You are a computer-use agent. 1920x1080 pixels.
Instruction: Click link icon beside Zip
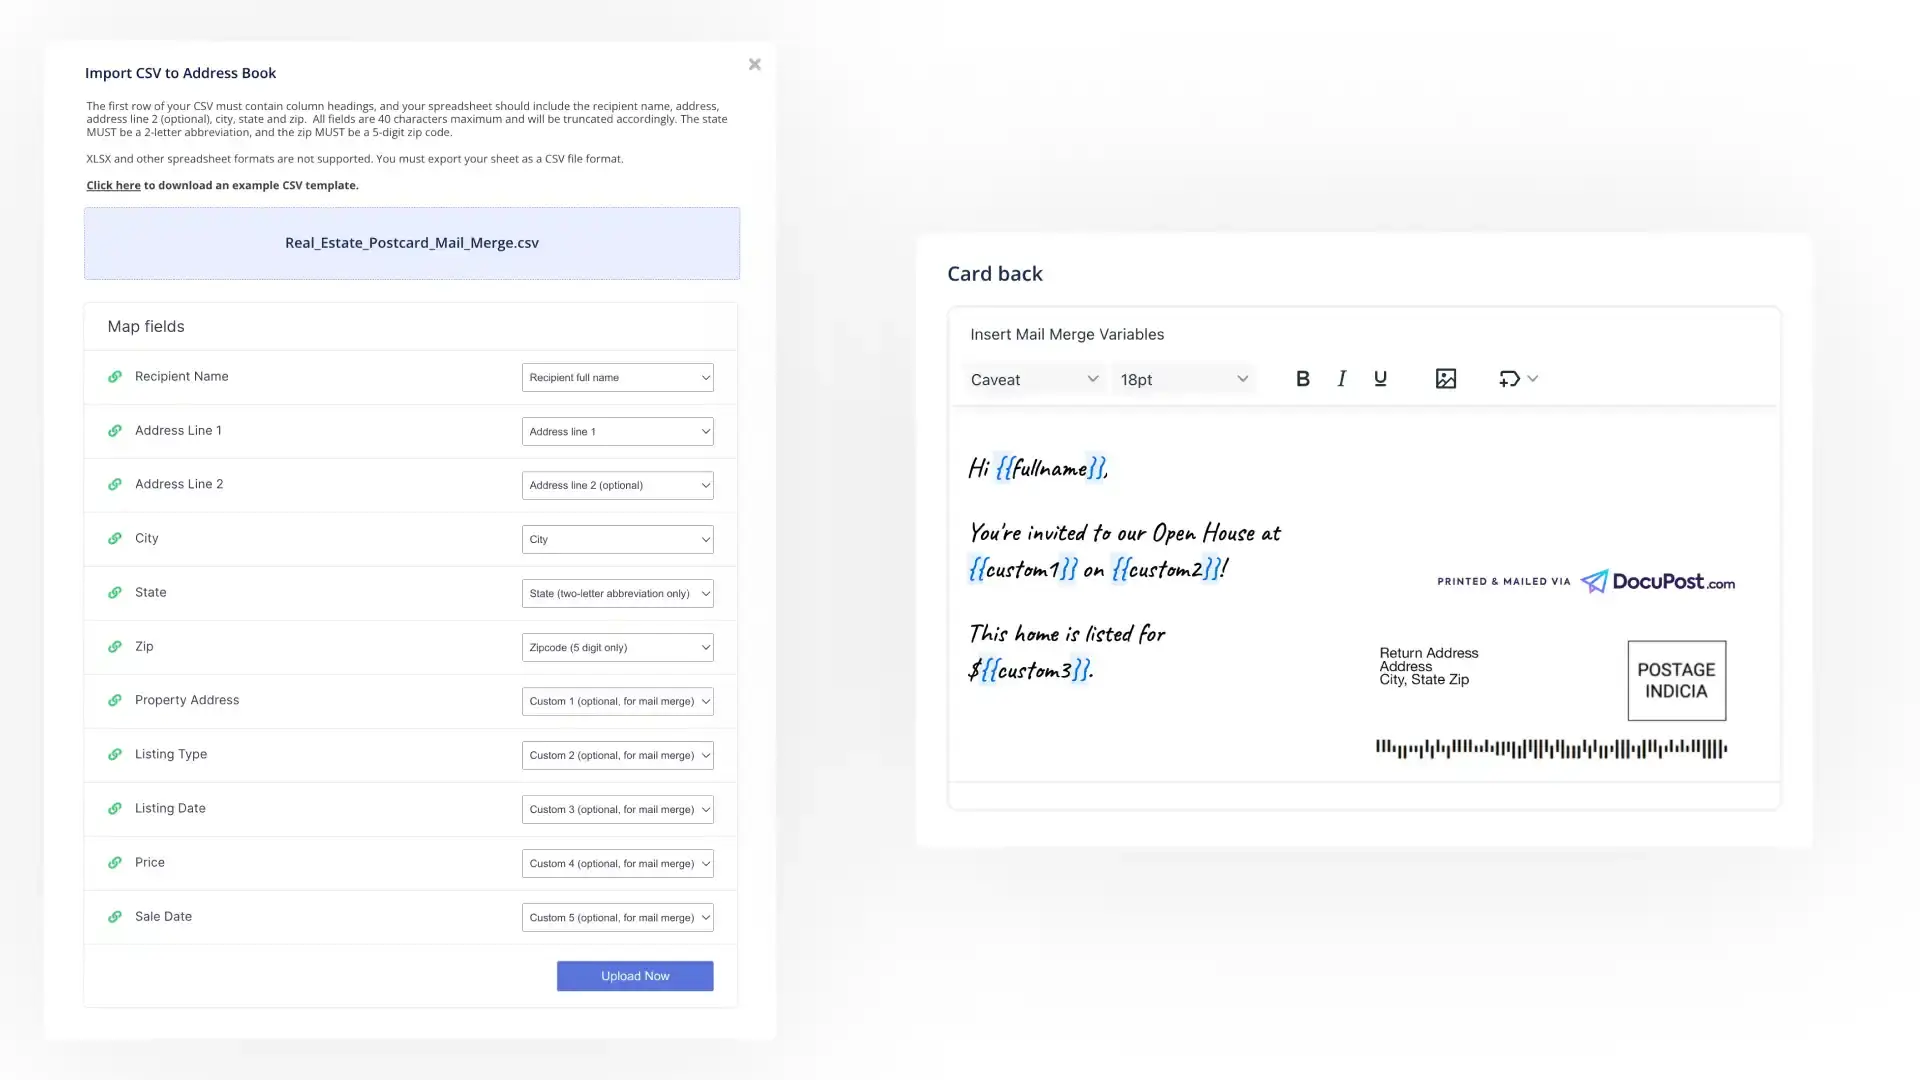[115, 647]
